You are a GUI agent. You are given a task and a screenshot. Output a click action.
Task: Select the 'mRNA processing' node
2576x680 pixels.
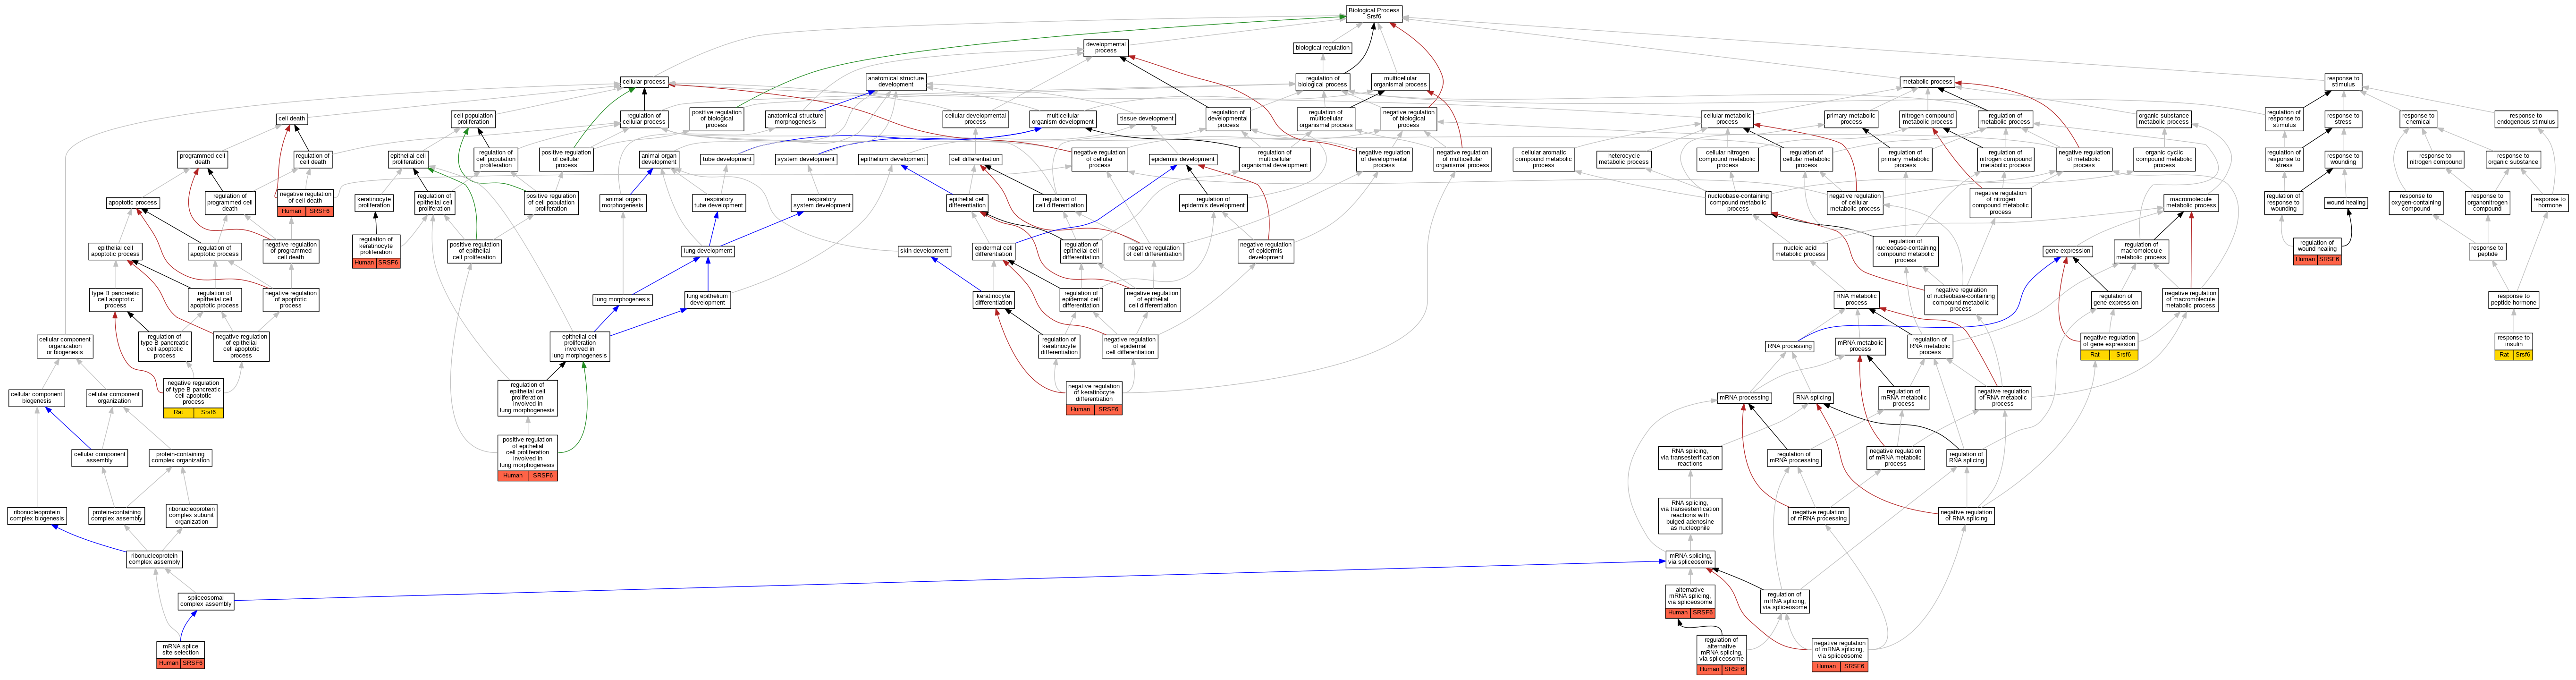tap(1744, 397)
